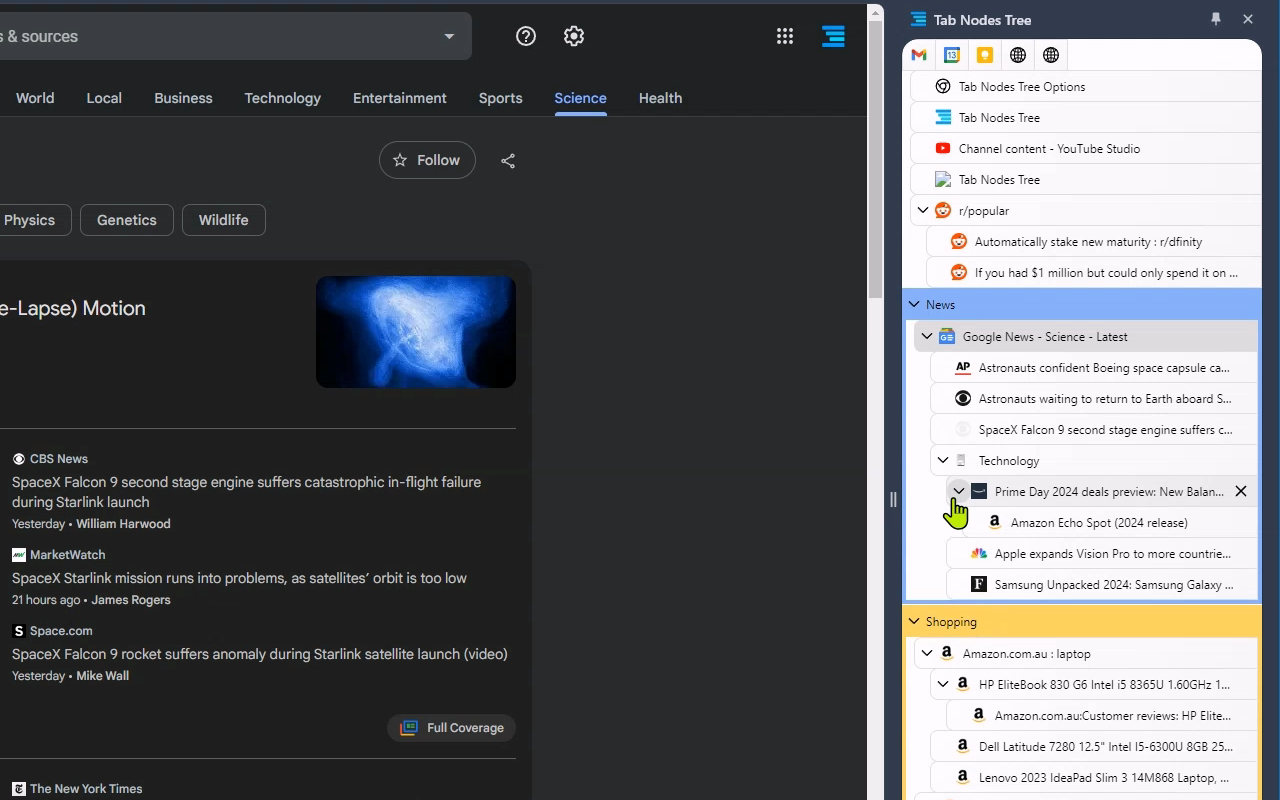Image resolution: width=1280 pixels, height=800 pixels.
Task: Open the Google Calendar pinned tab
Action: [952, 55]
